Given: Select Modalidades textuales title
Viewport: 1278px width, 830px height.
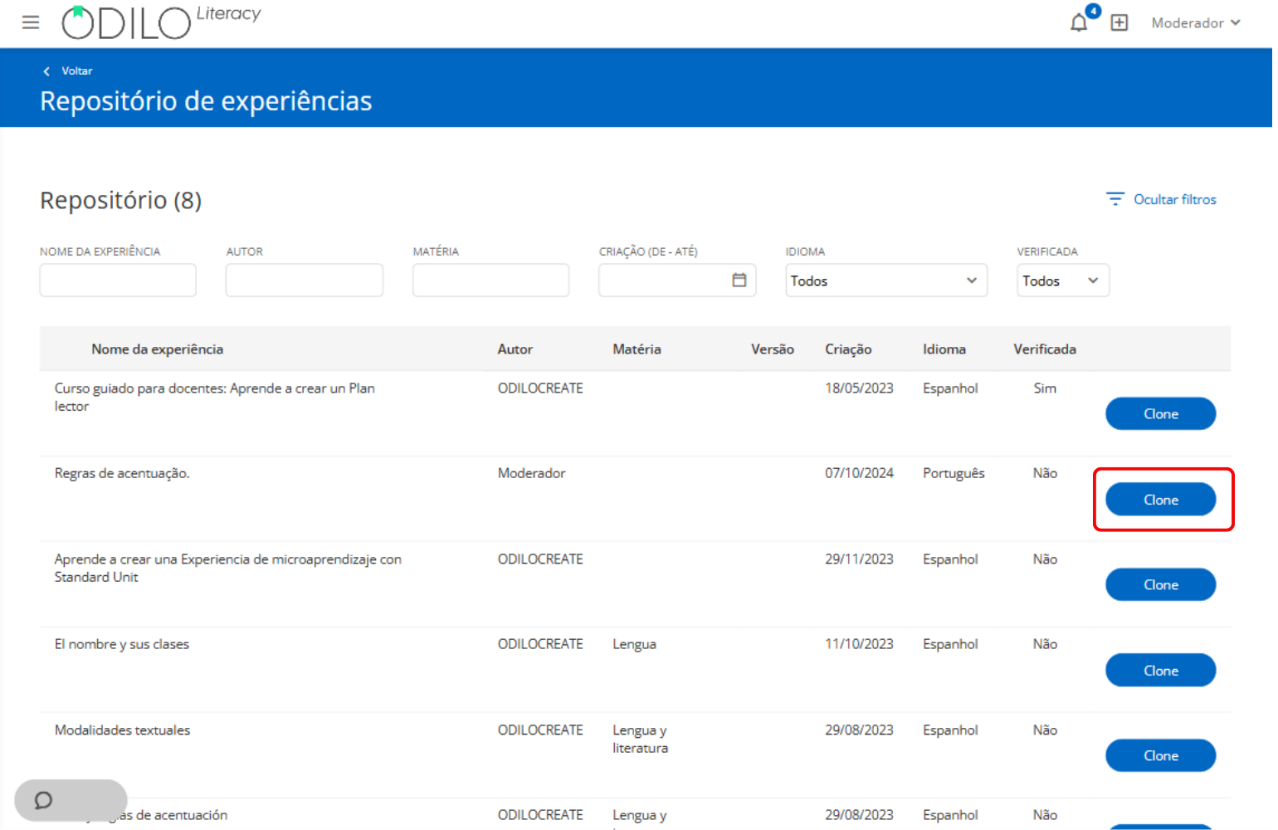Looking at the screenshot, I should coord(122,730).
